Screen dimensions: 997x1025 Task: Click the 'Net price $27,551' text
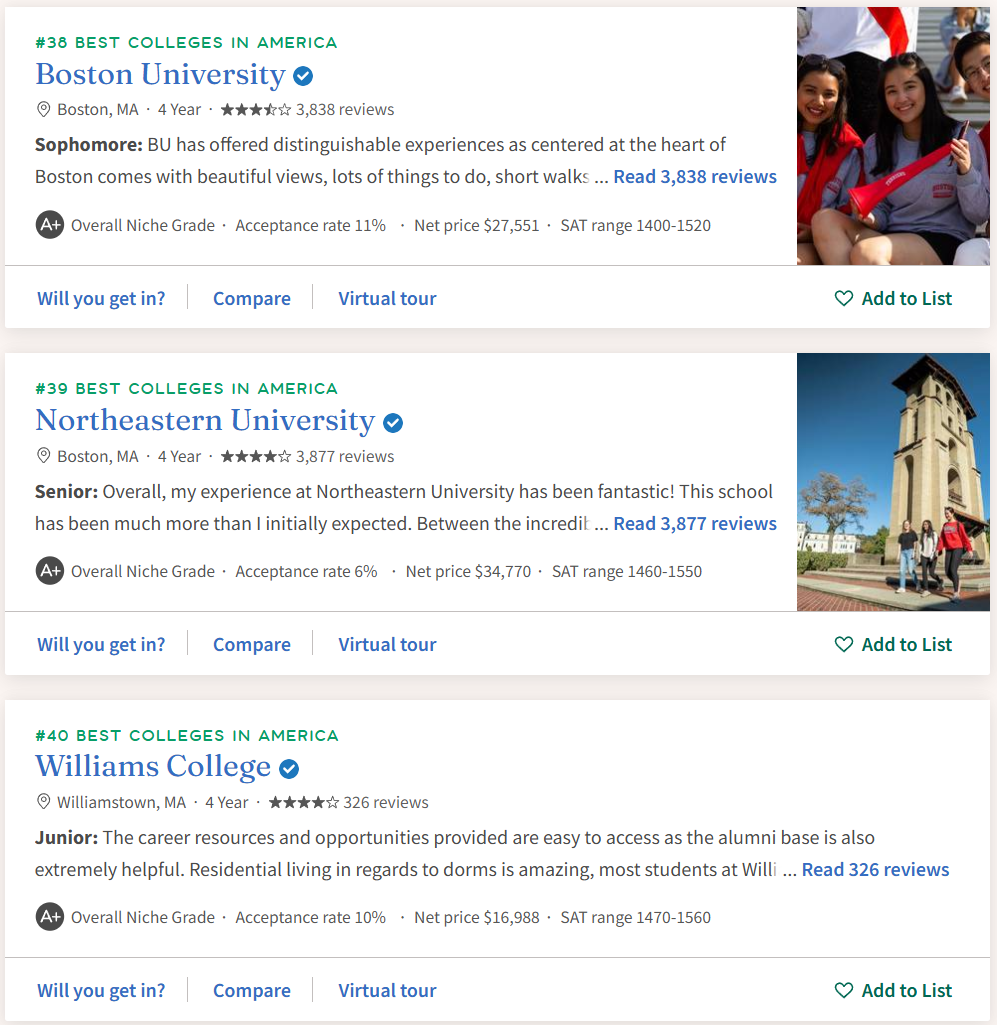(477, 226)
